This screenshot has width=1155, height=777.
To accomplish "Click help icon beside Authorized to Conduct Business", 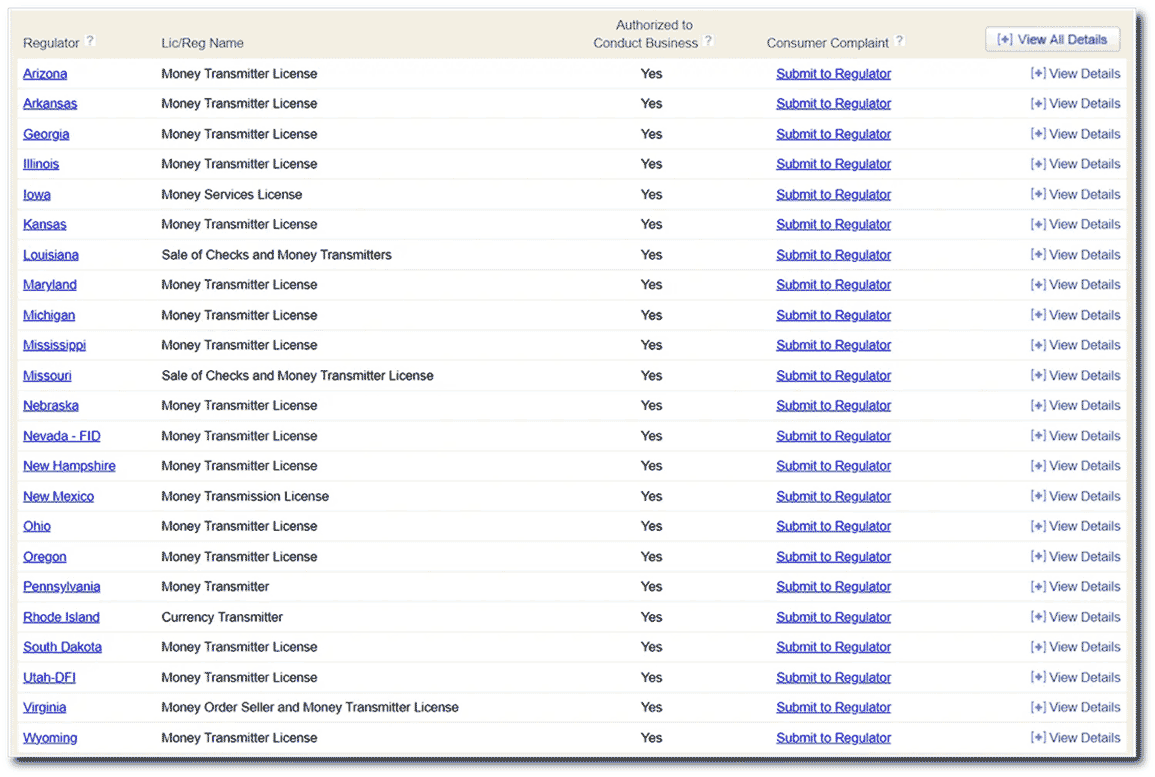I will (x=709, y=42).
